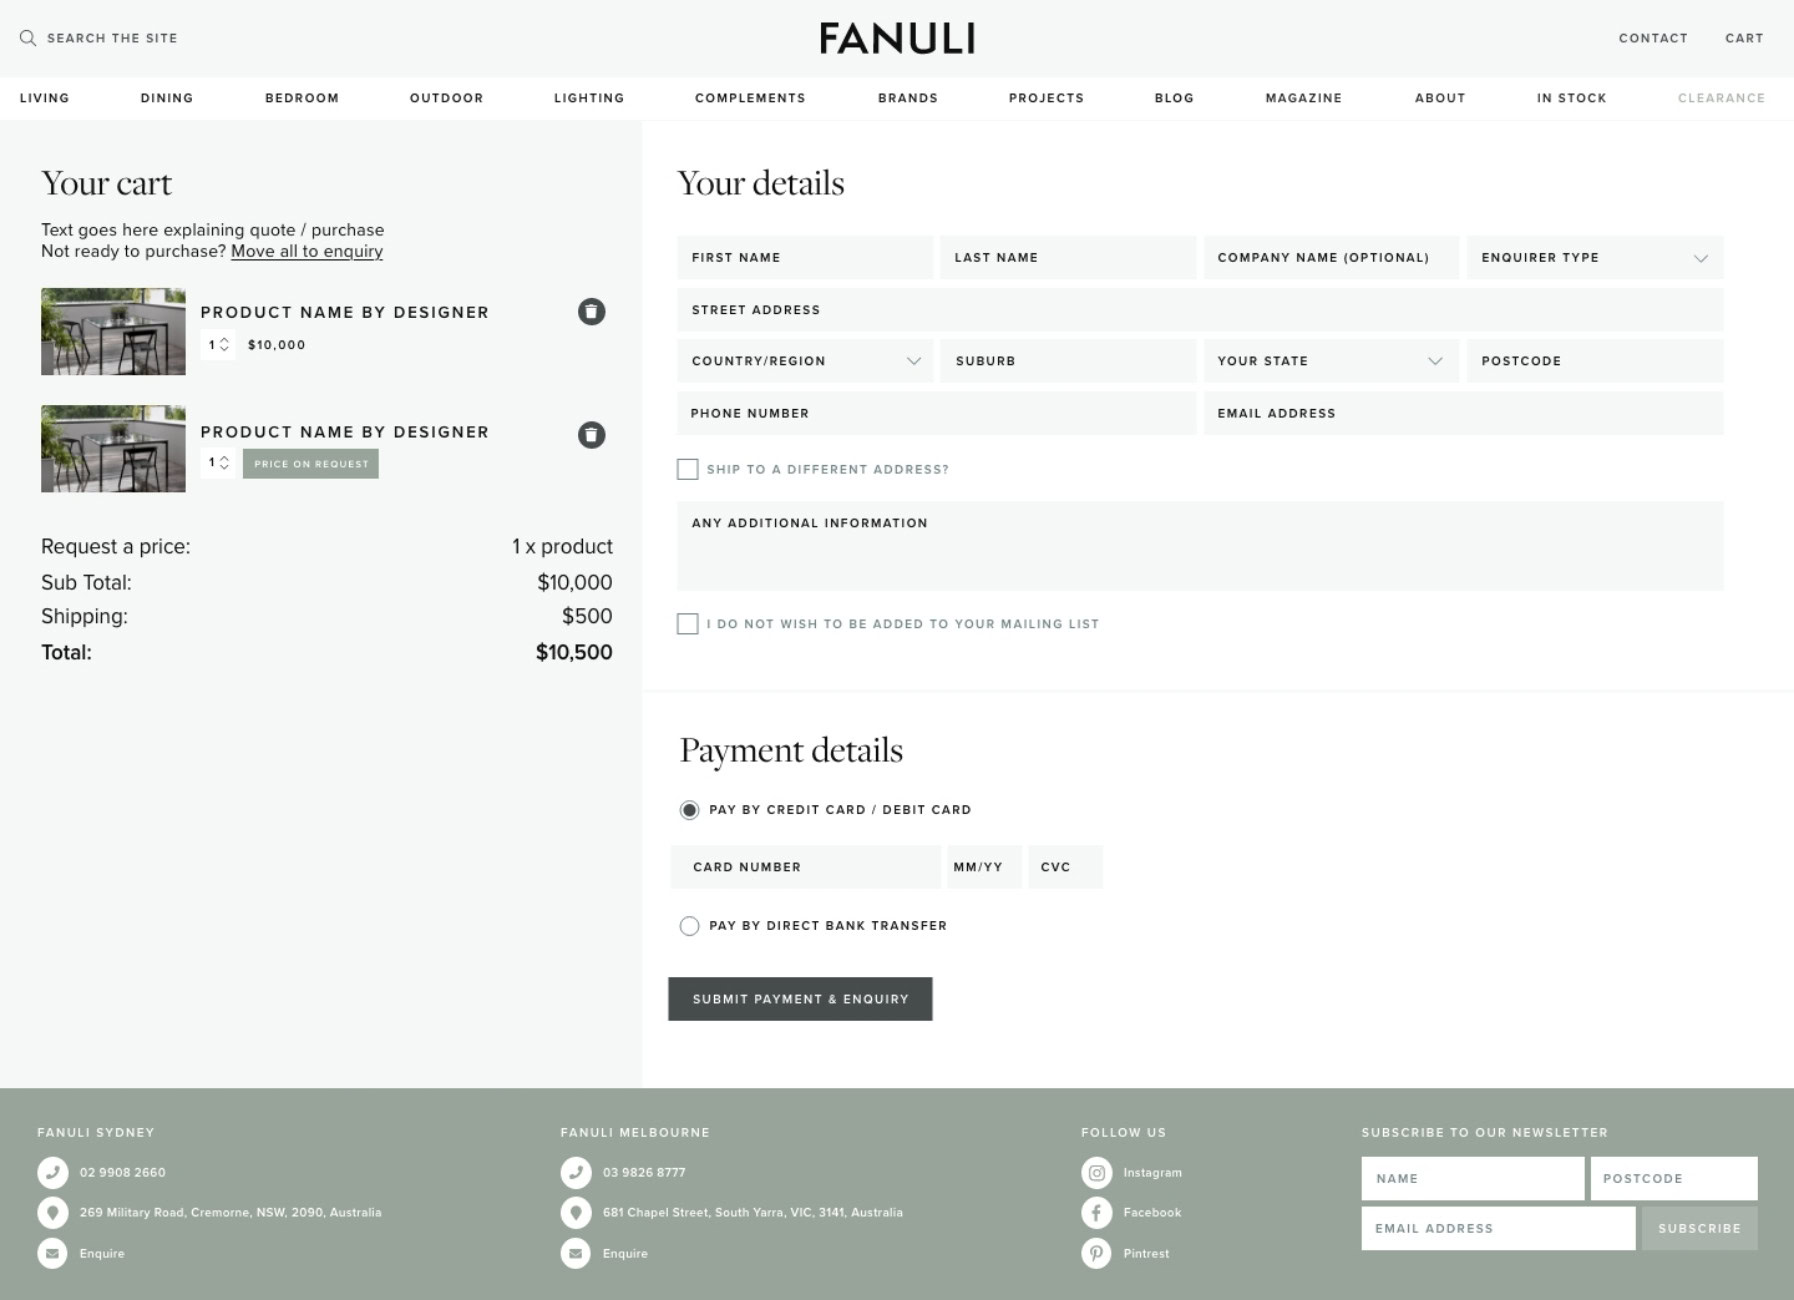Open the Your State dropdown

1330,361
